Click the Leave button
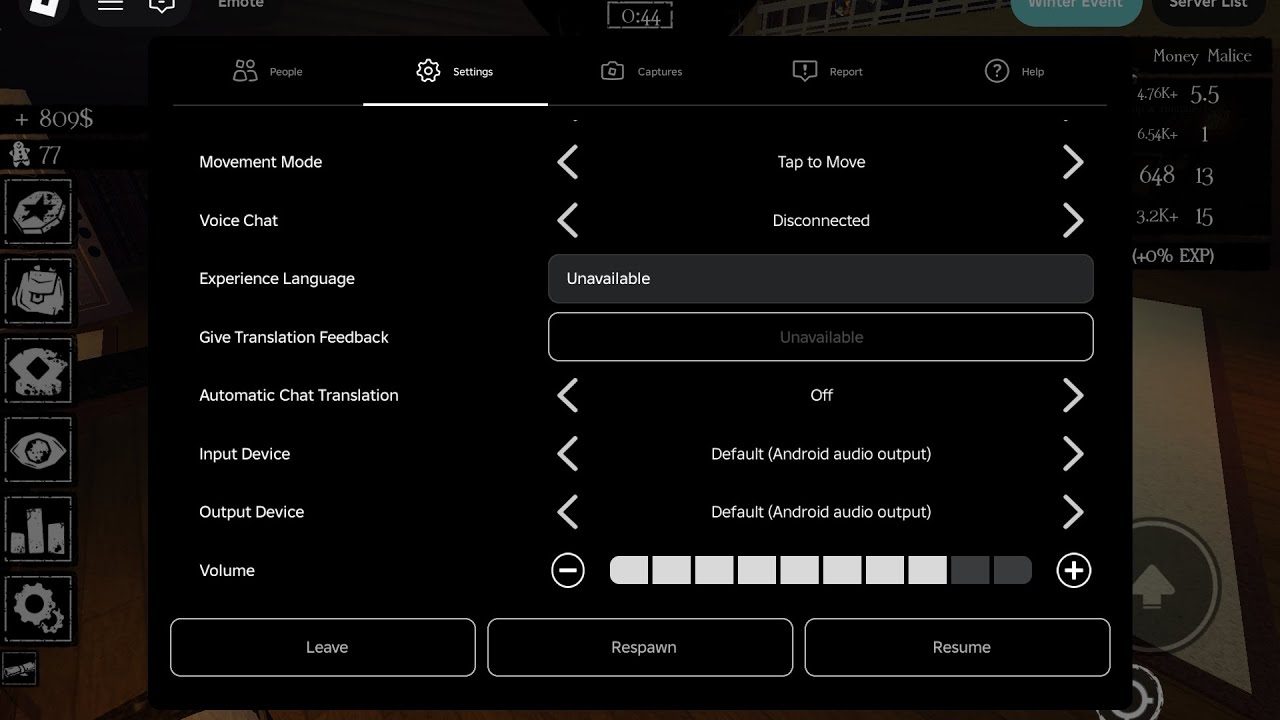The width and height of the screenshot is (1280, 720). point(323,647)
